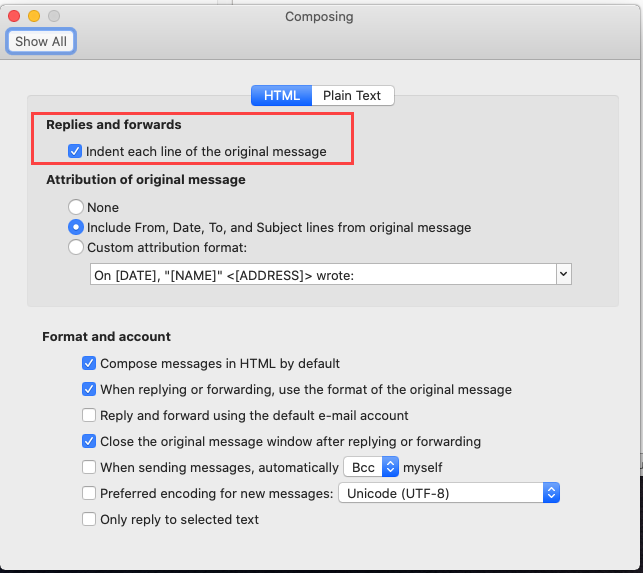Enable automatically Bcc myself checkbox
This screenshot has width=643, height=573.
(x=89, y=467)
